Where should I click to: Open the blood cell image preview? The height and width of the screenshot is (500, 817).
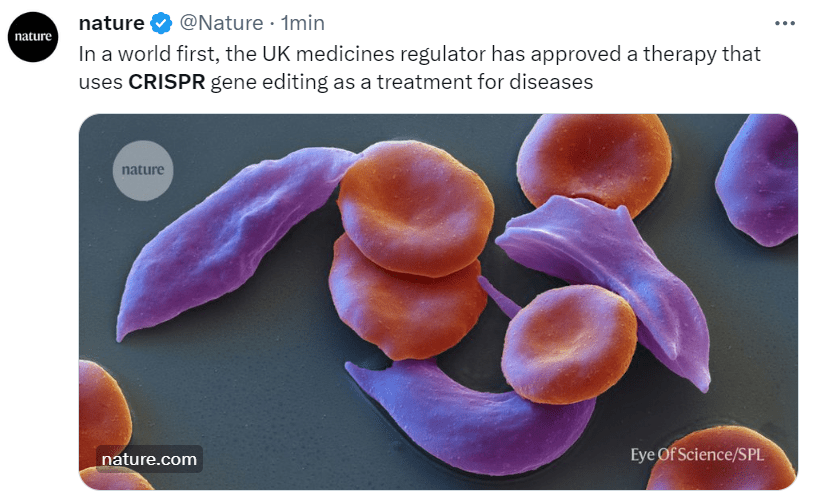[438, 300]
